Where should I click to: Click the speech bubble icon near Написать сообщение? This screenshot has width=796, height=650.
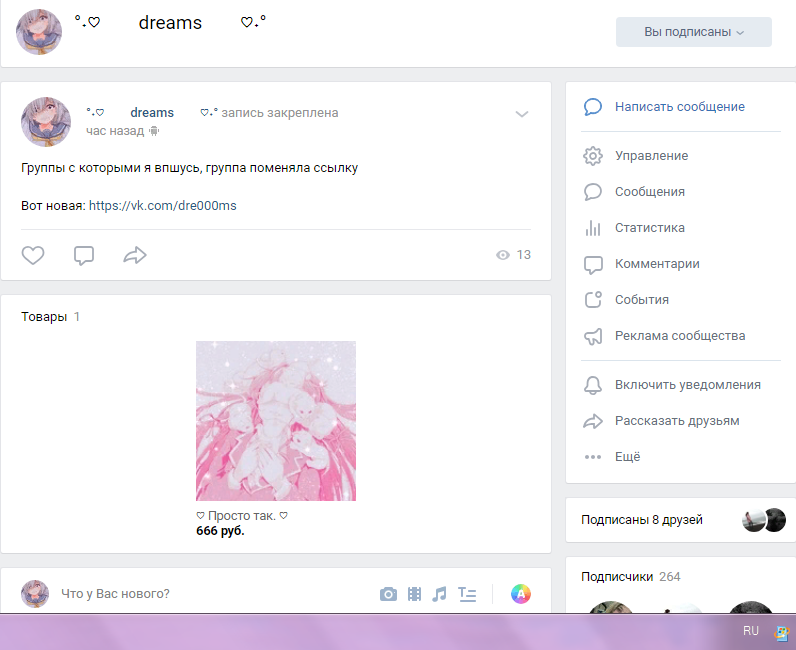point(592,107)
